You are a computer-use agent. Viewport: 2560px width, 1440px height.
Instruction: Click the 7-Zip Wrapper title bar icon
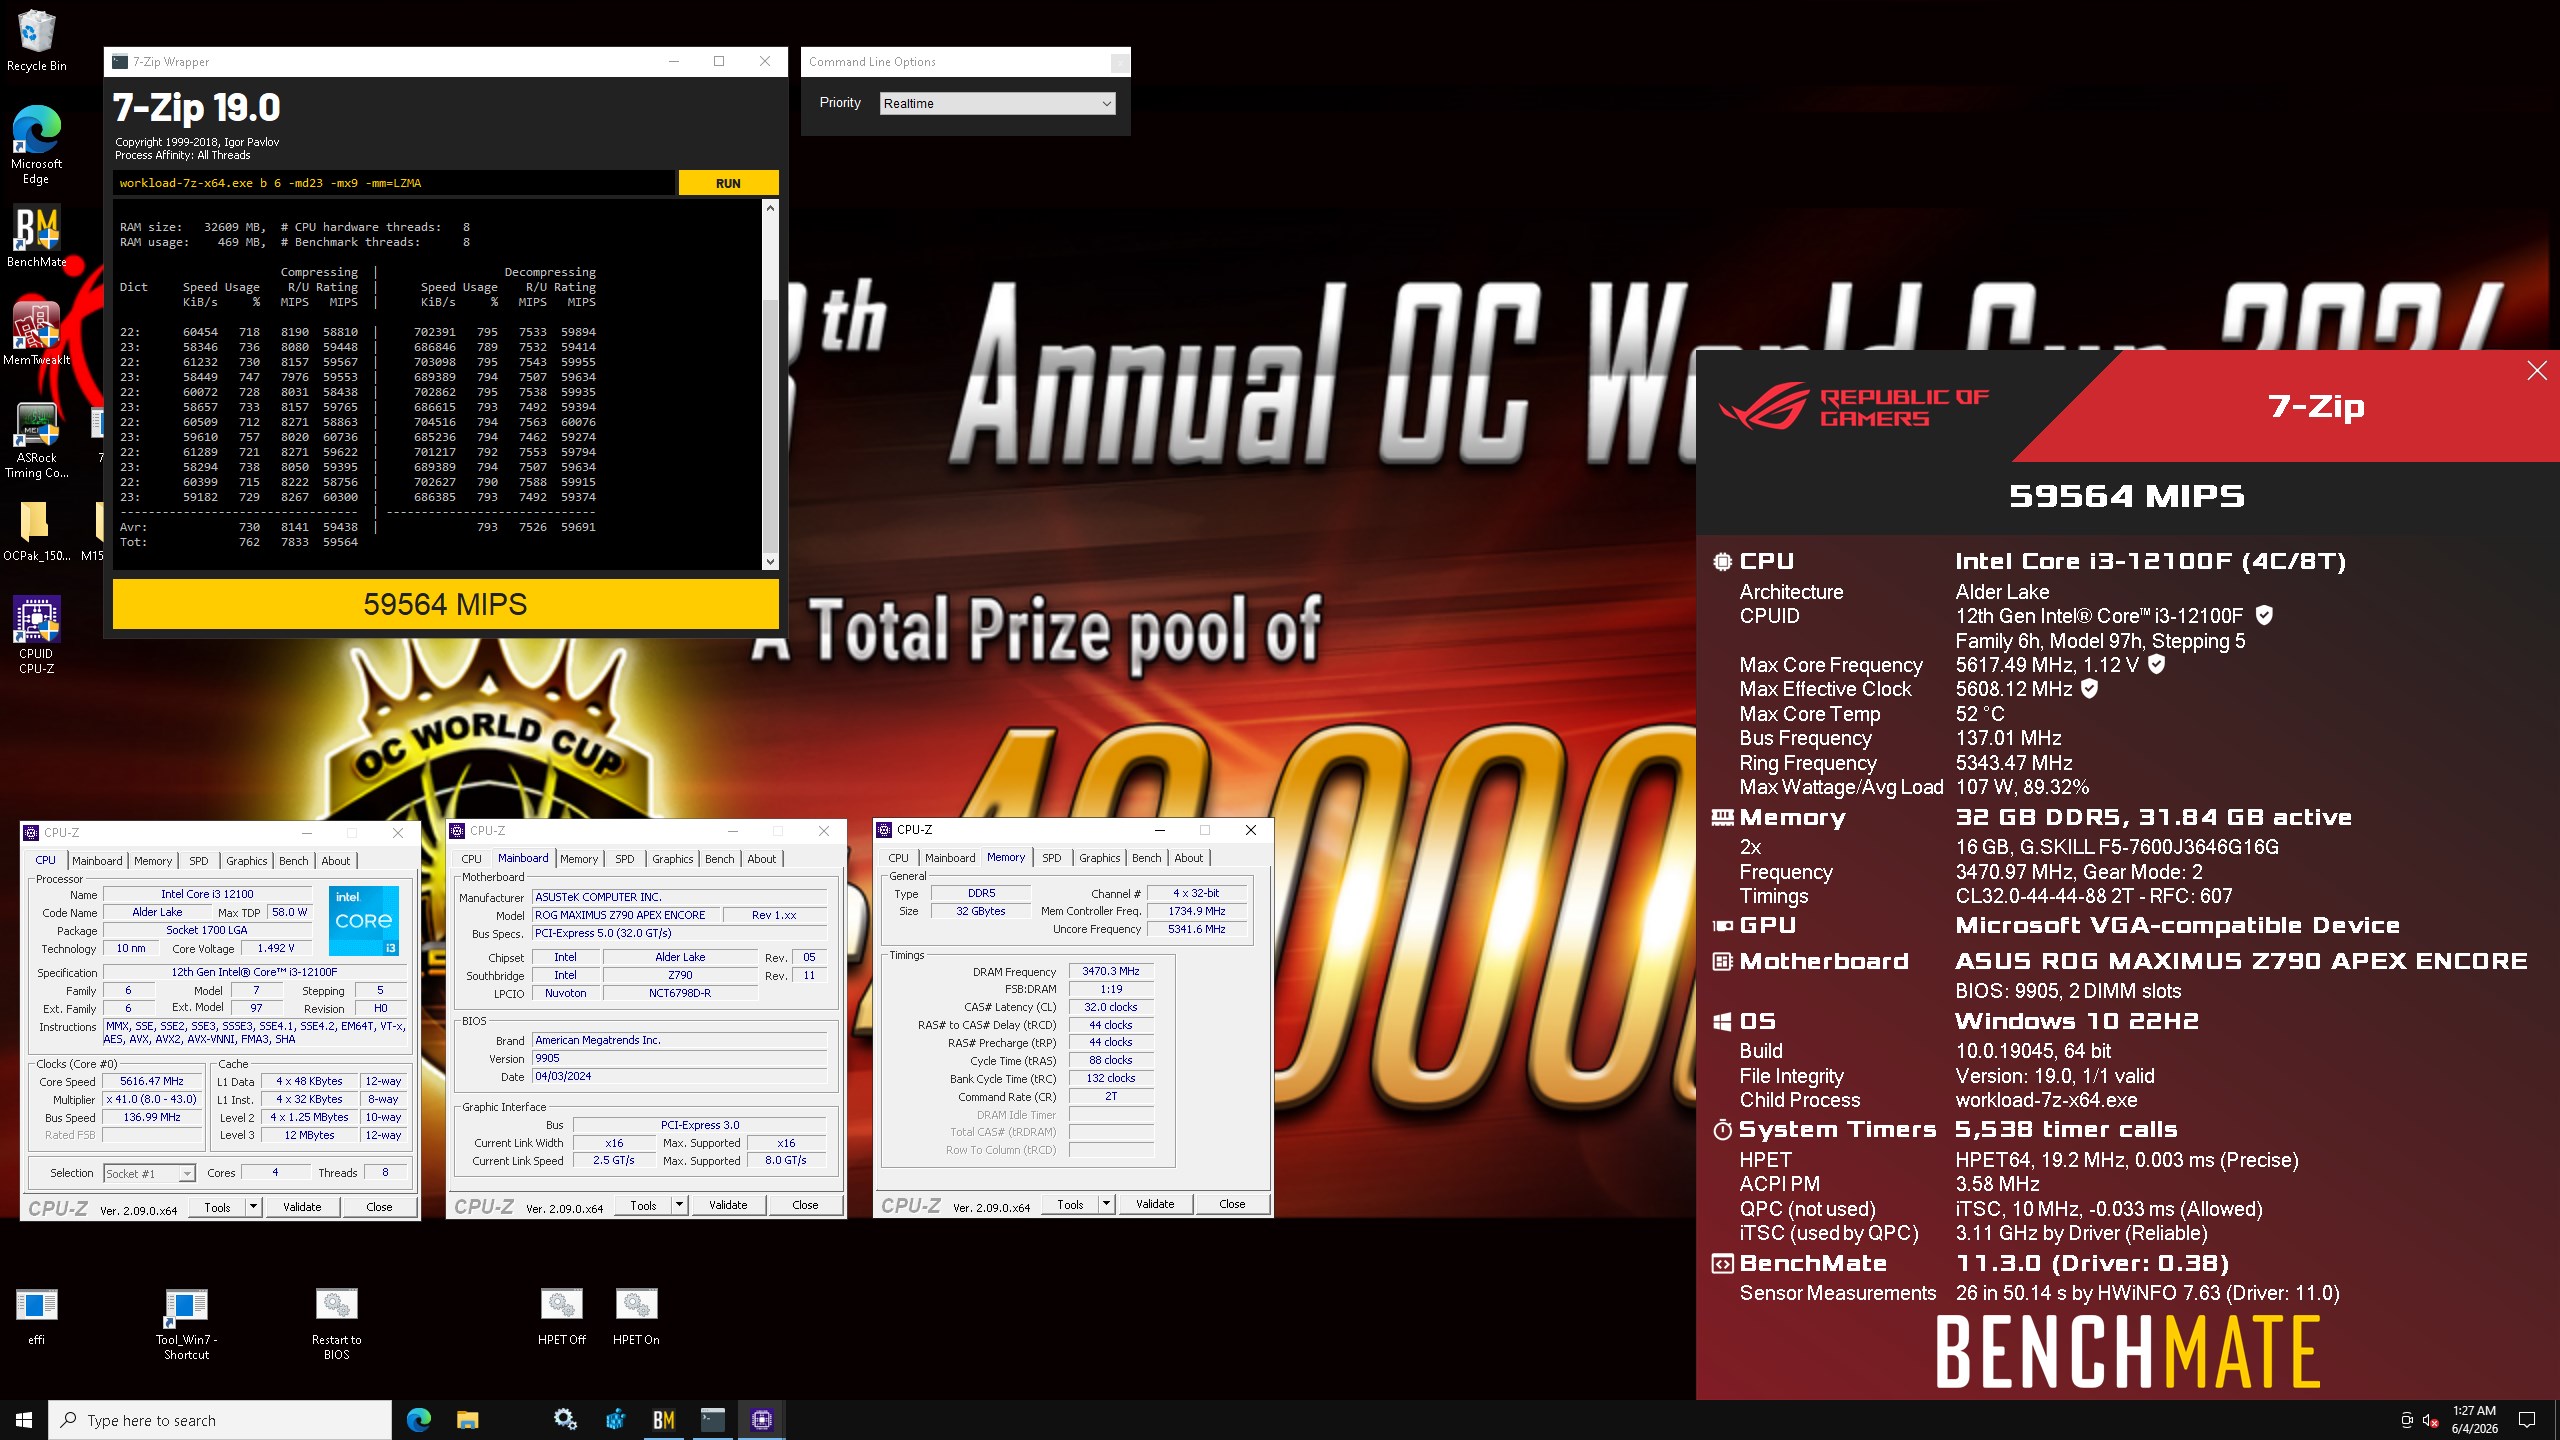pos(120,62)
